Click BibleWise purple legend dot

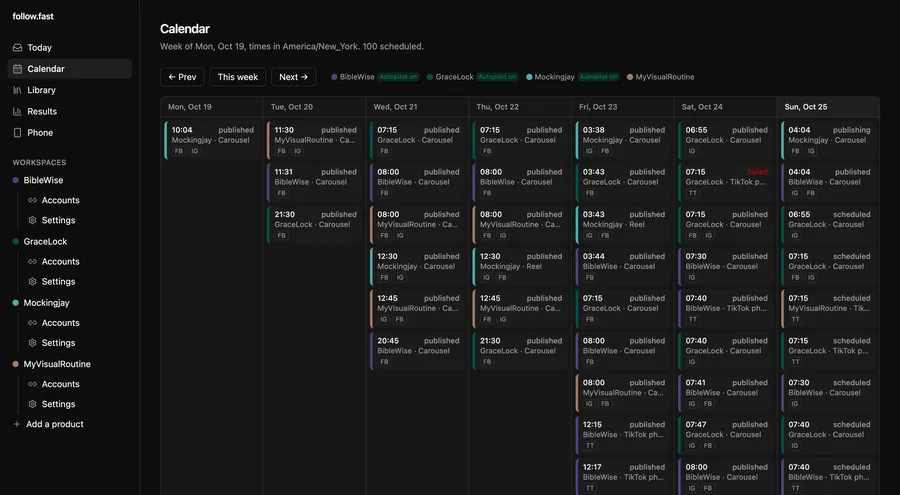tap(334, 77)
